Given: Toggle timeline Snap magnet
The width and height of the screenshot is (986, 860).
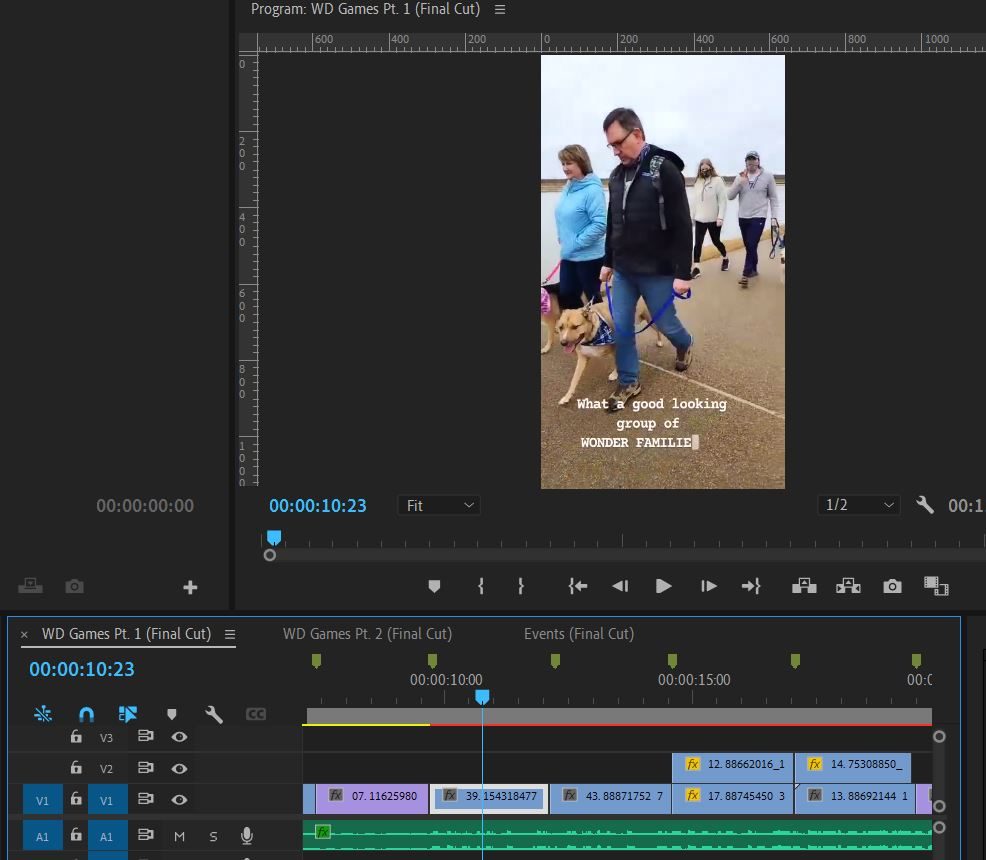Looking at the screenshot, I should click(86, 714).
